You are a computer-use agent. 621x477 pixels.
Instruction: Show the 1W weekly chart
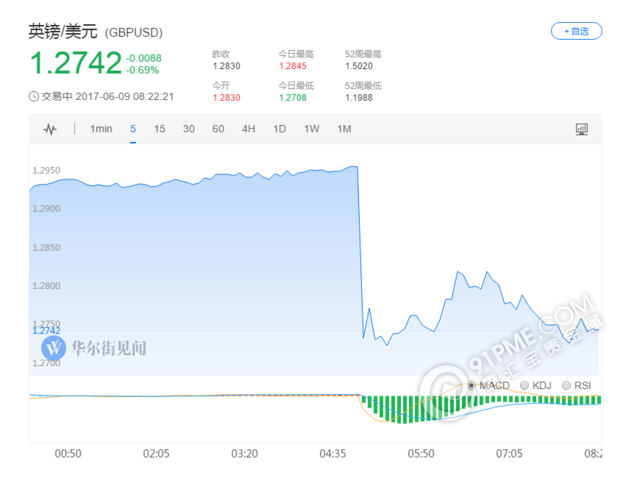pos(312,129)
